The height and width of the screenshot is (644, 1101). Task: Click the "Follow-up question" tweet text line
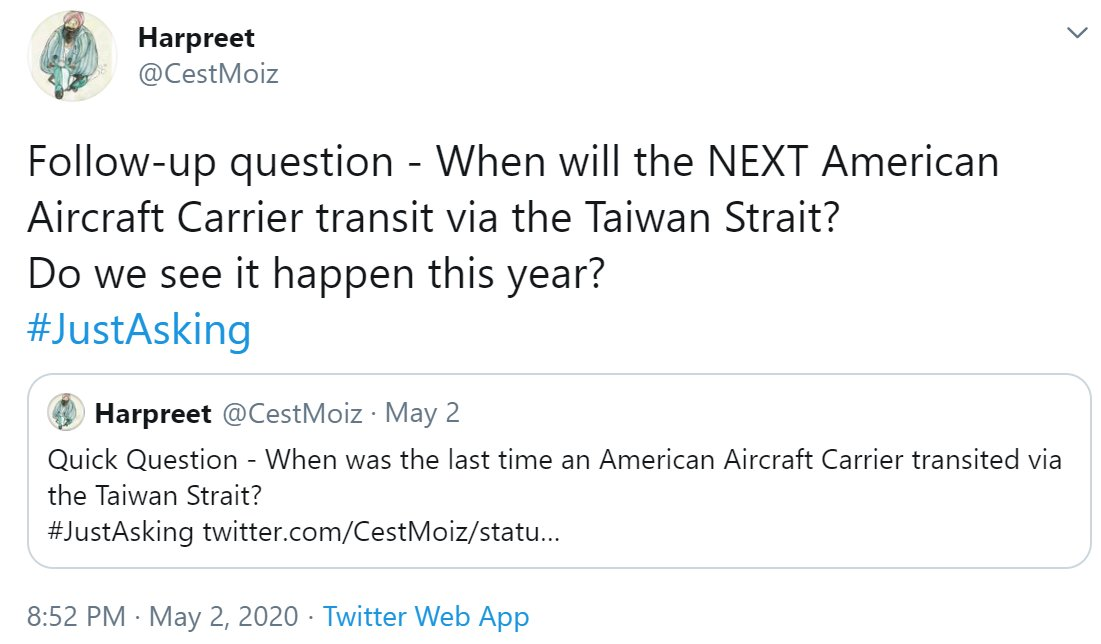coord(512,162)
